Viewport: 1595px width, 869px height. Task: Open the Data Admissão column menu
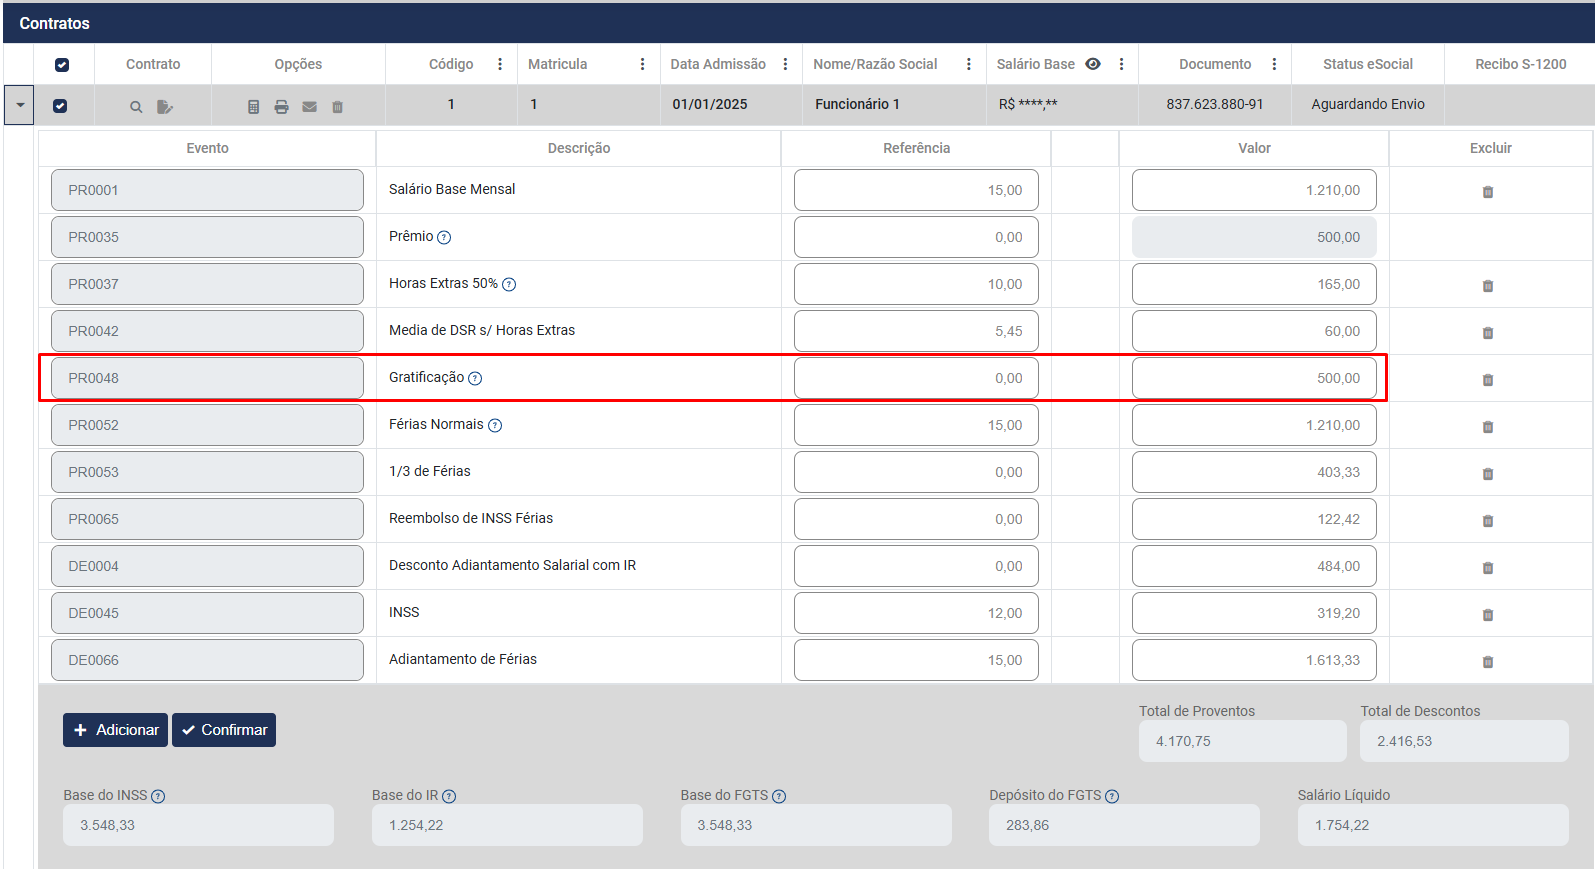785,64
